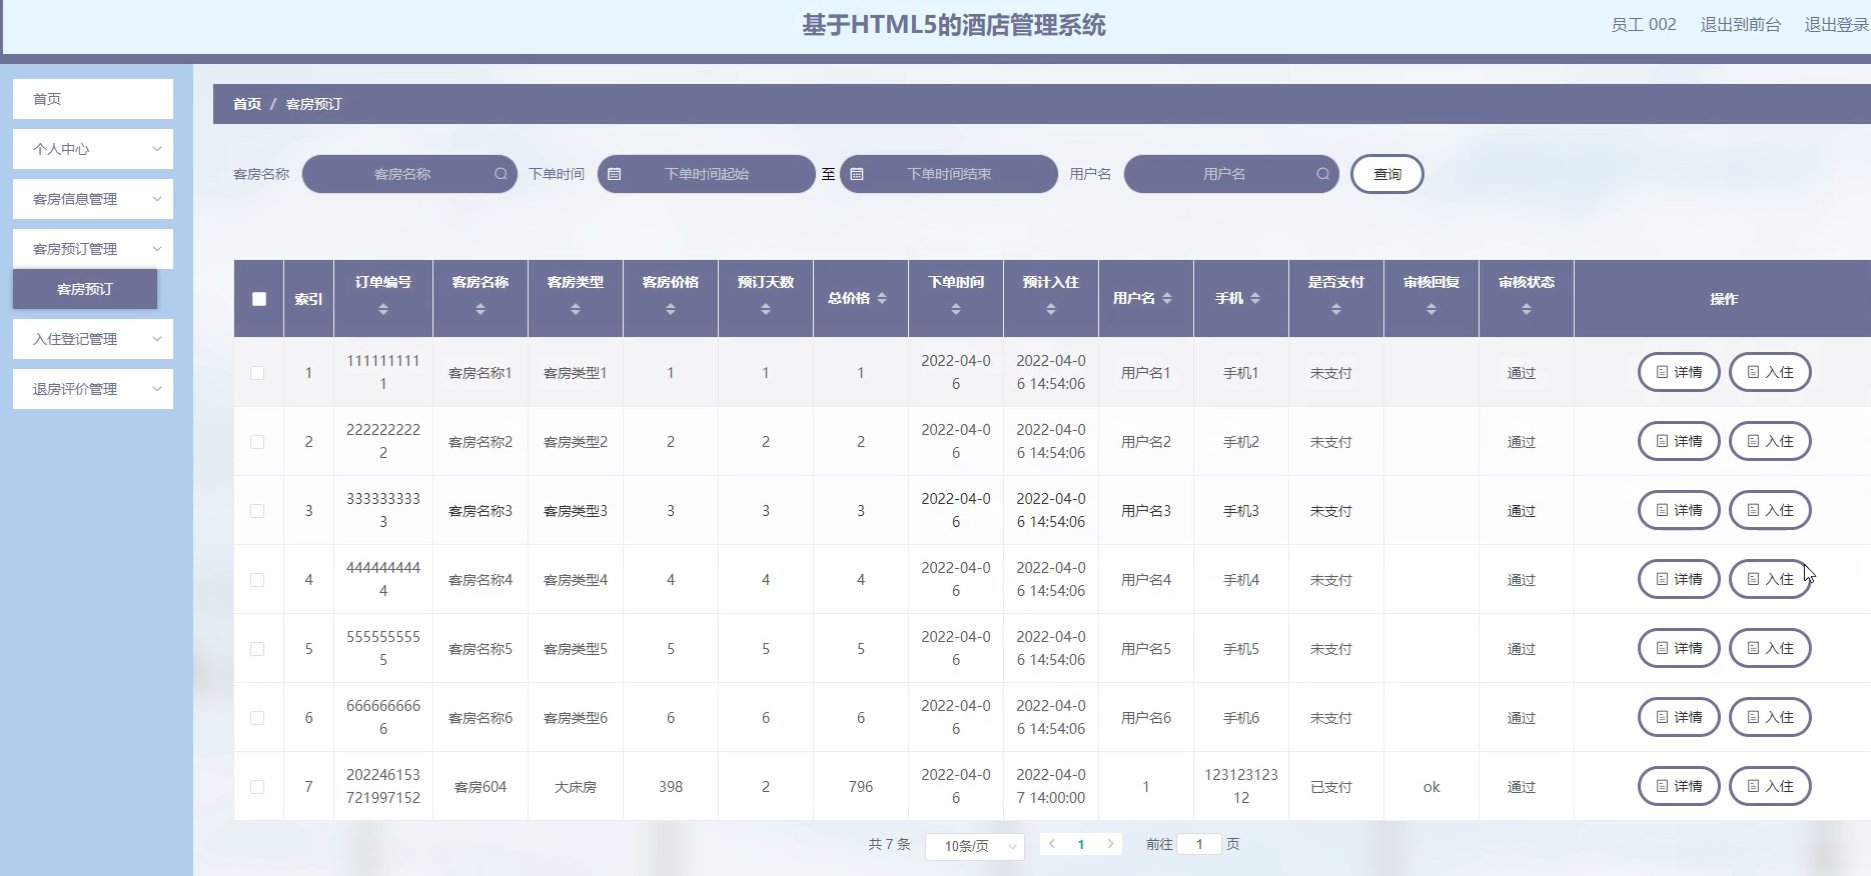Open the 10条/页 page size dropdown
The height and width of the screenshot is (876, 1871).
975,846
